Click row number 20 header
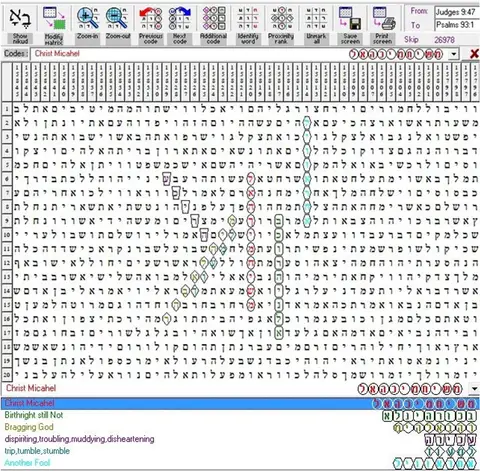This screenshot has width=480, height=471. pyautogui.click(x=7, y=375)
